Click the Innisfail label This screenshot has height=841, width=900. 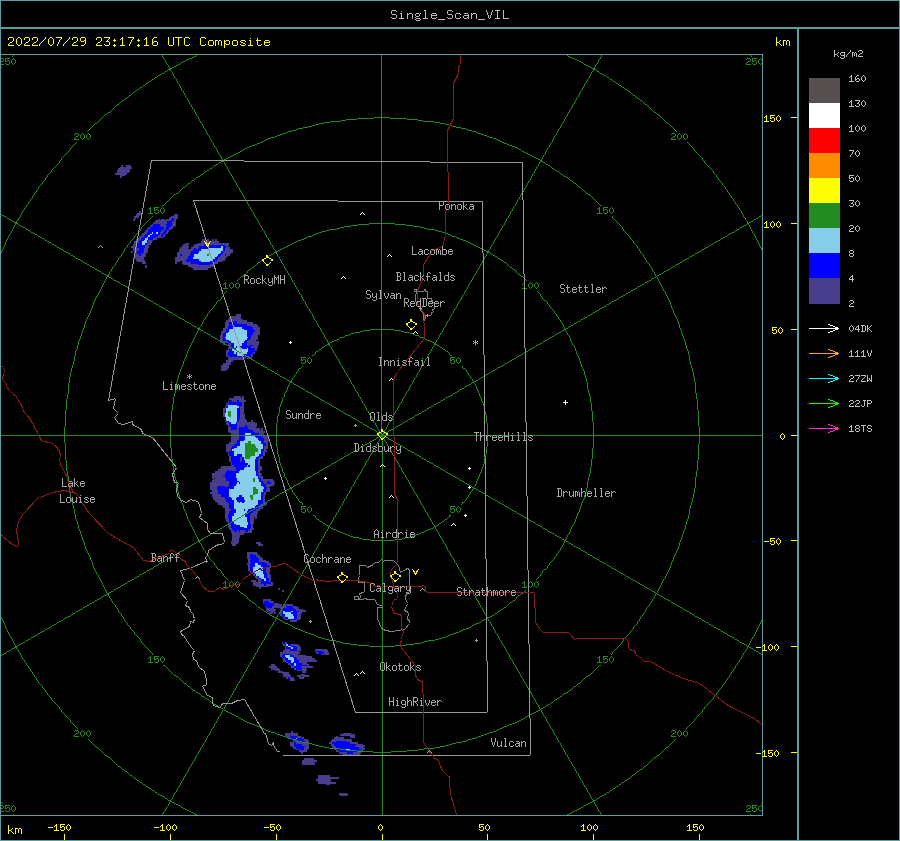point(404,362)
